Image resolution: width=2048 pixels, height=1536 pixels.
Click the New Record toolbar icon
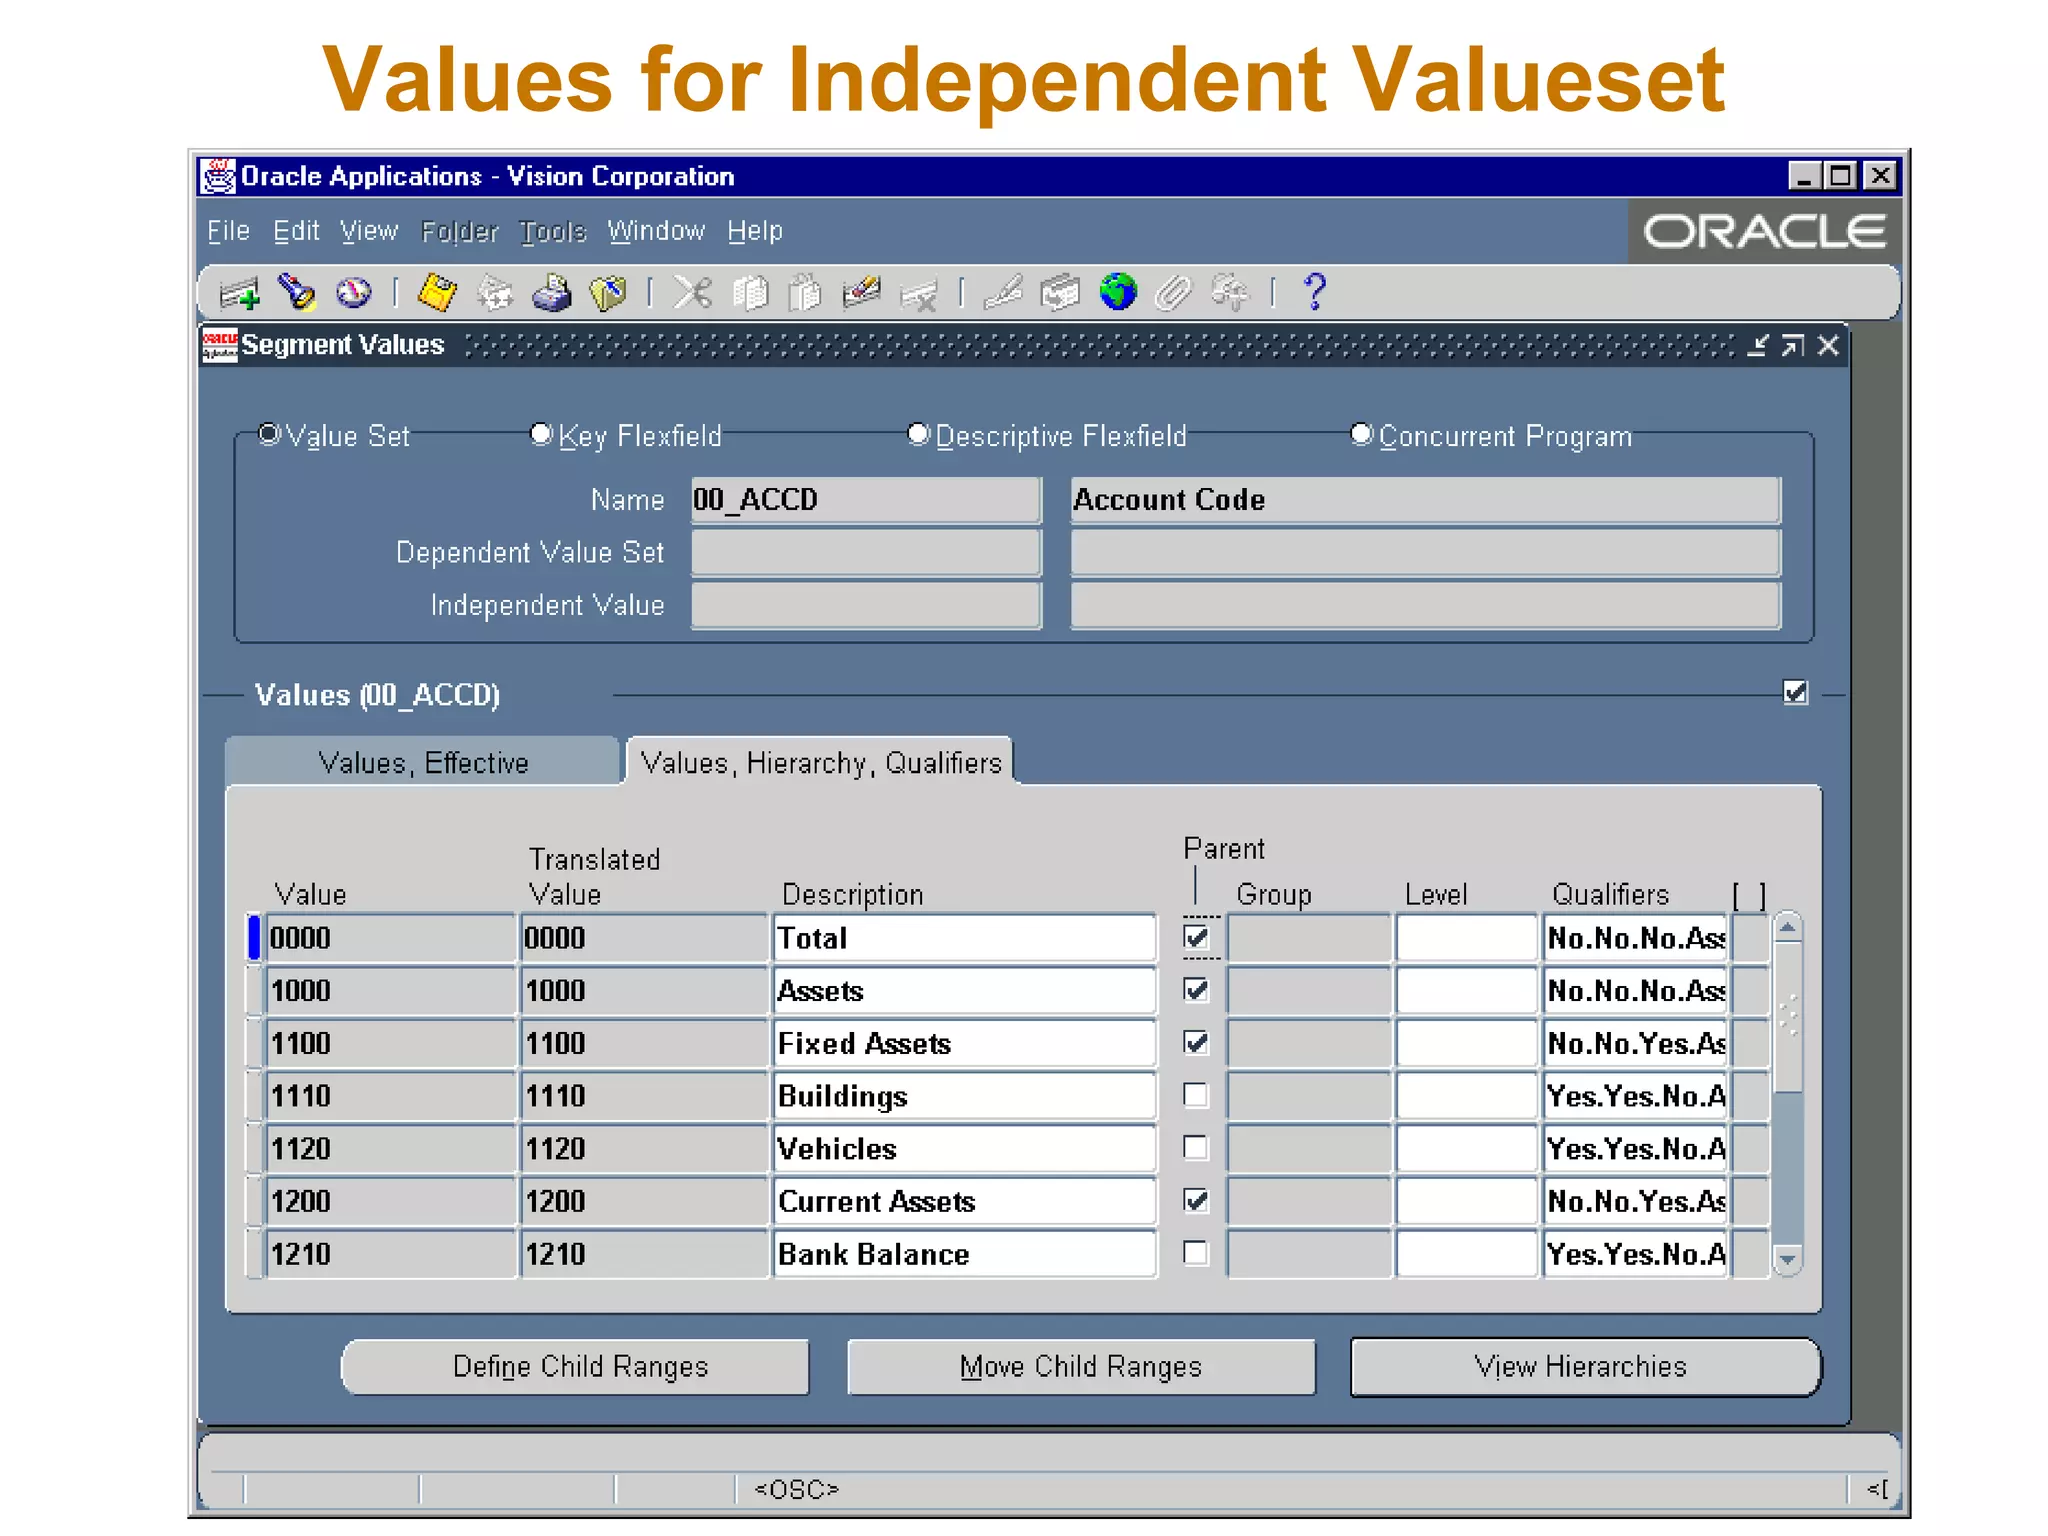[x=239, y=293]
